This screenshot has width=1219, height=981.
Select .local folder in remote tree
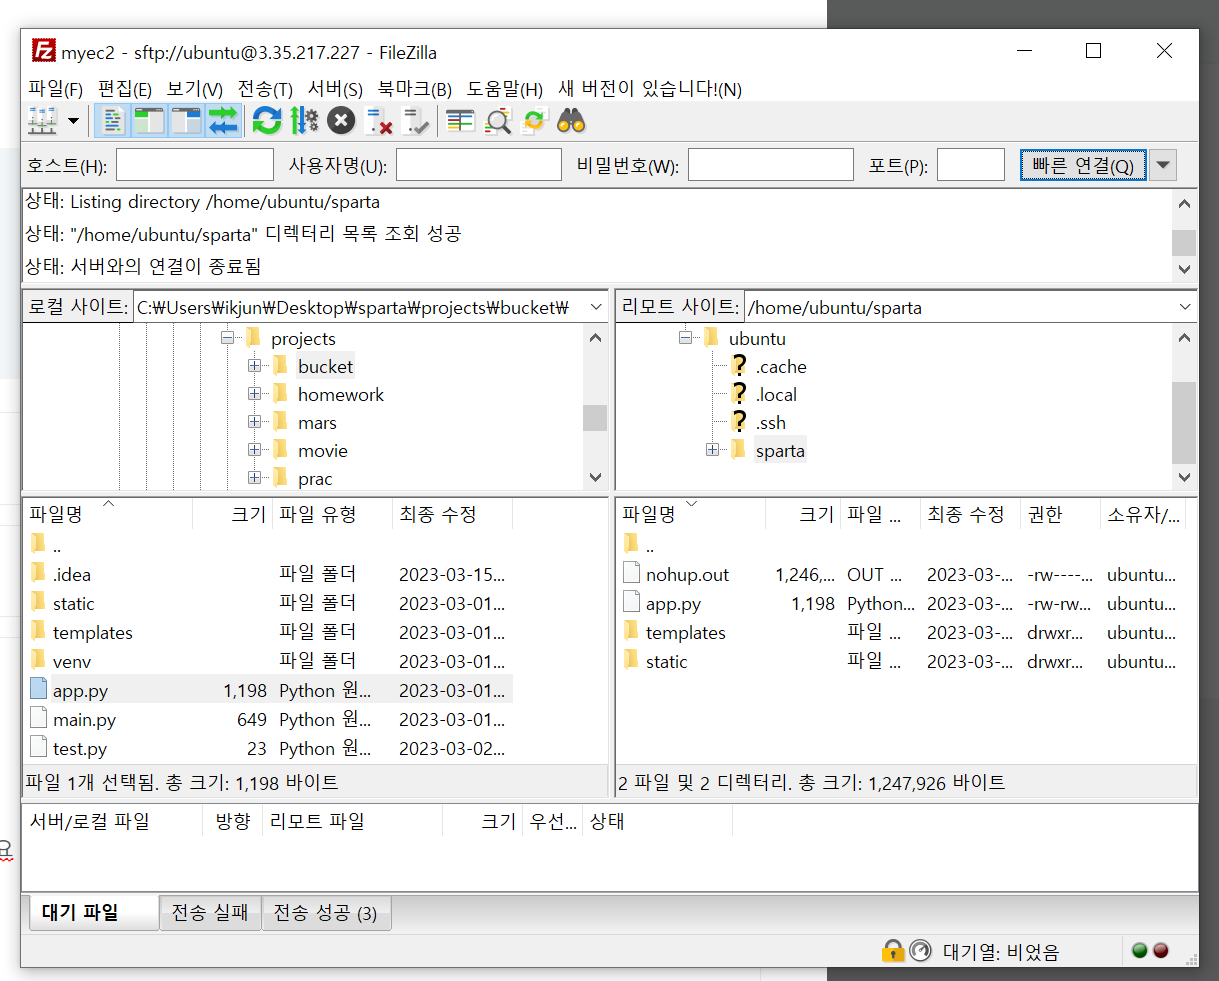tap(776, 395)
